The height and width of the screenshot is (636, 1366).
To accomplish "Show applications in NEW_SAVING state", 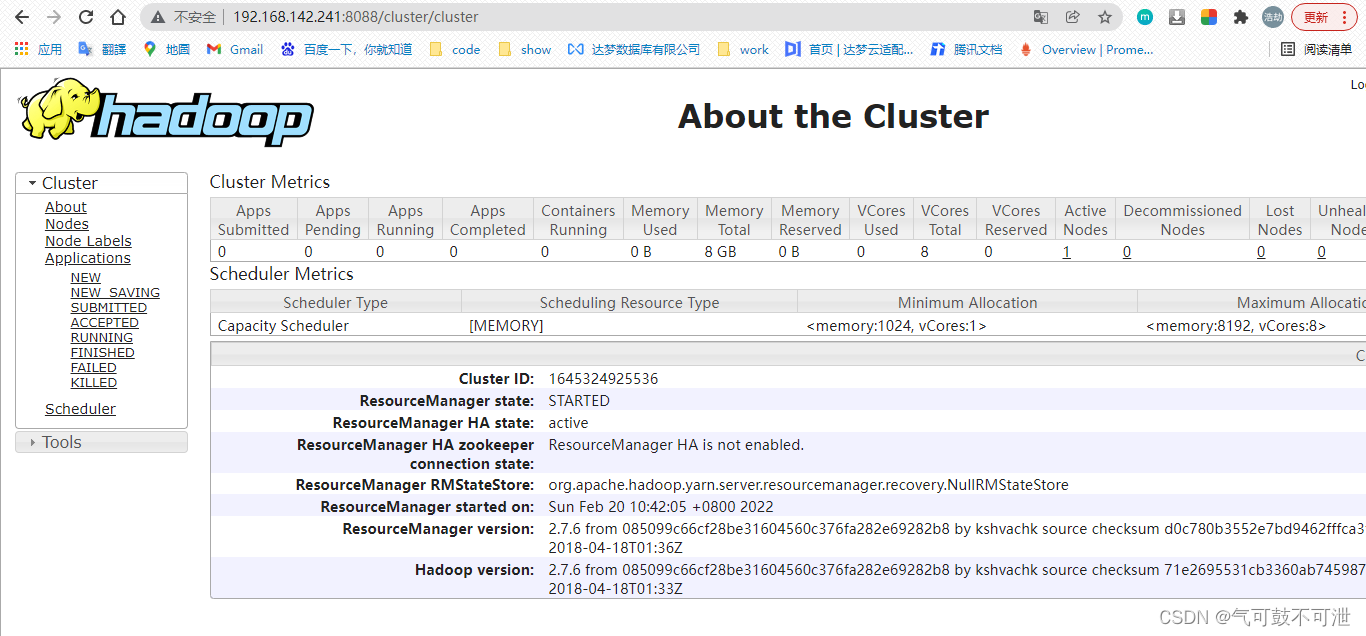I will coord(115,293).
